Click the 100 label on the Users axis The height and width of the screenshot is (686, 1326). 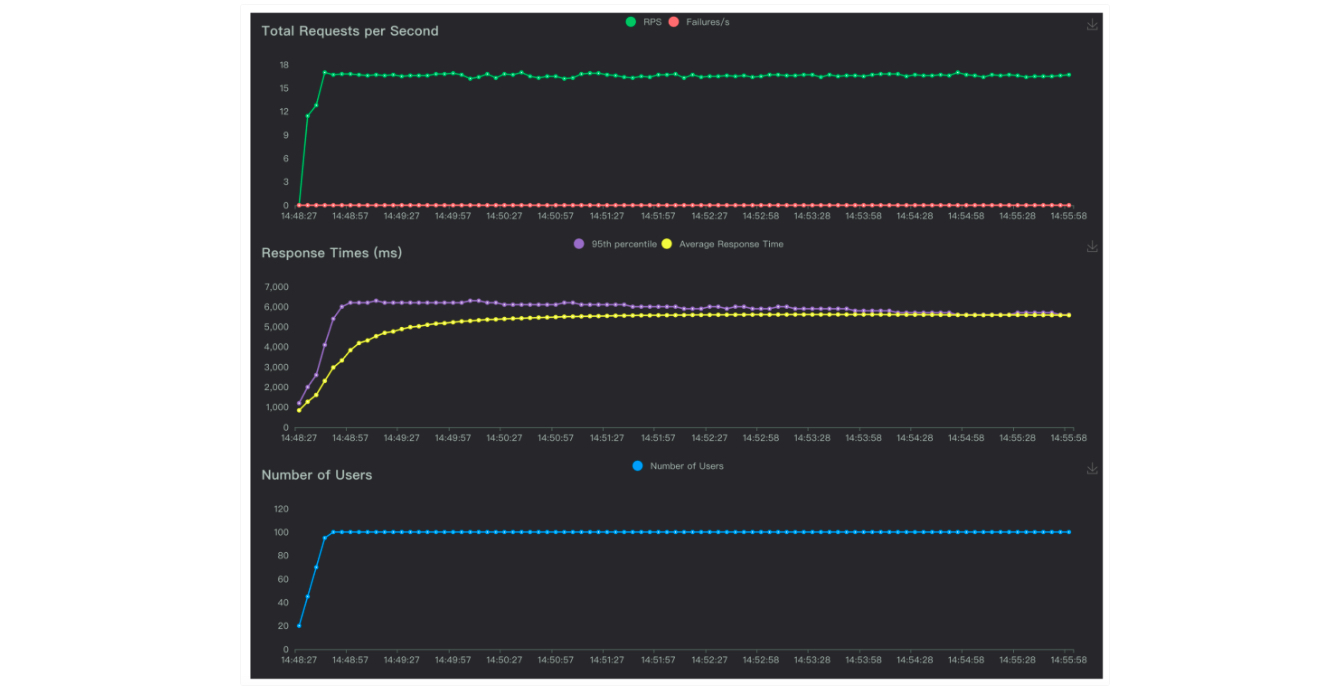pos(282,532)
